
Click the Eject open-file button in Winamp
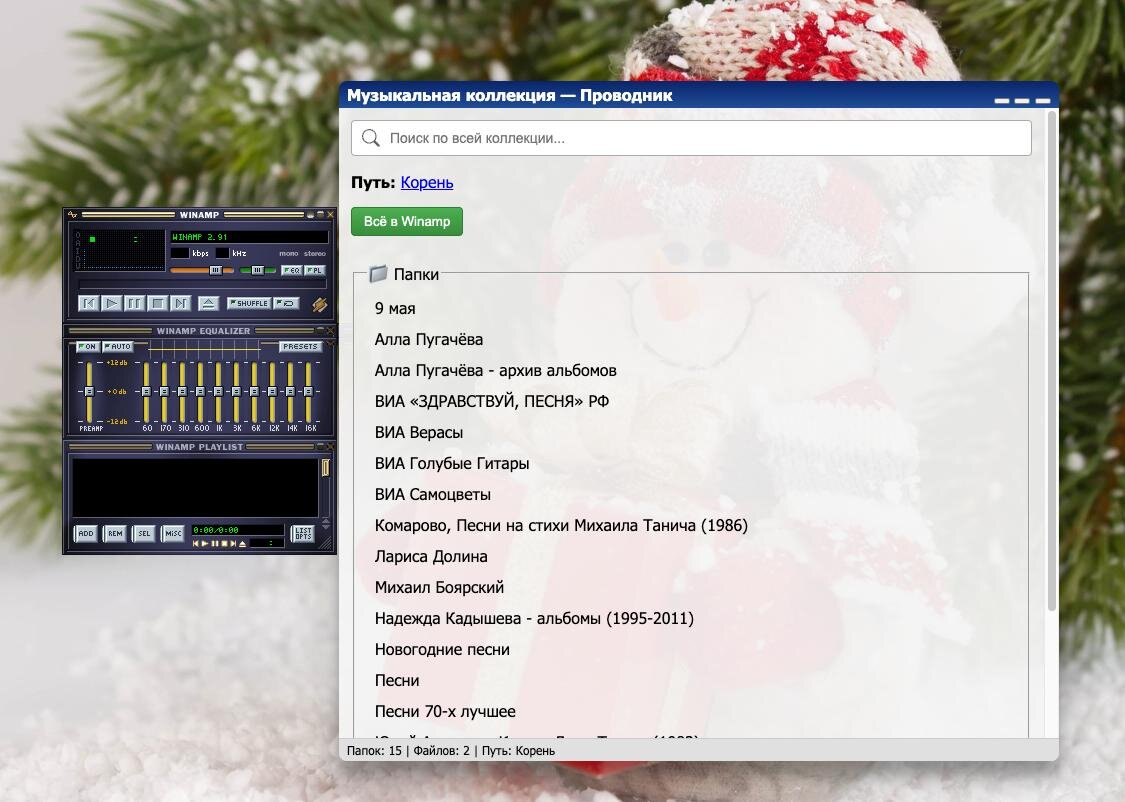click(x=208, y=303)
